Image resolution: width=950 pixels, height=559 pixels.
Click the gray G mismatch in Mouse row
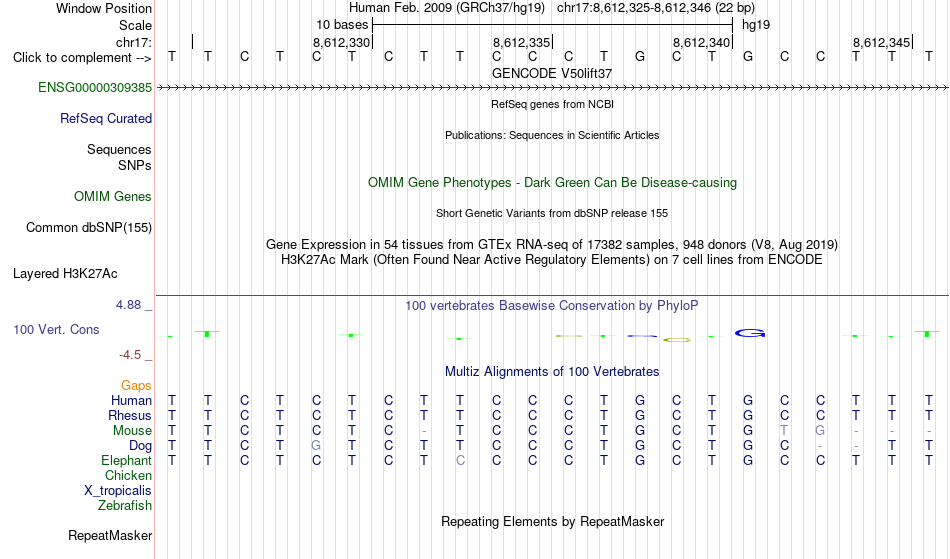coord(820,431)
